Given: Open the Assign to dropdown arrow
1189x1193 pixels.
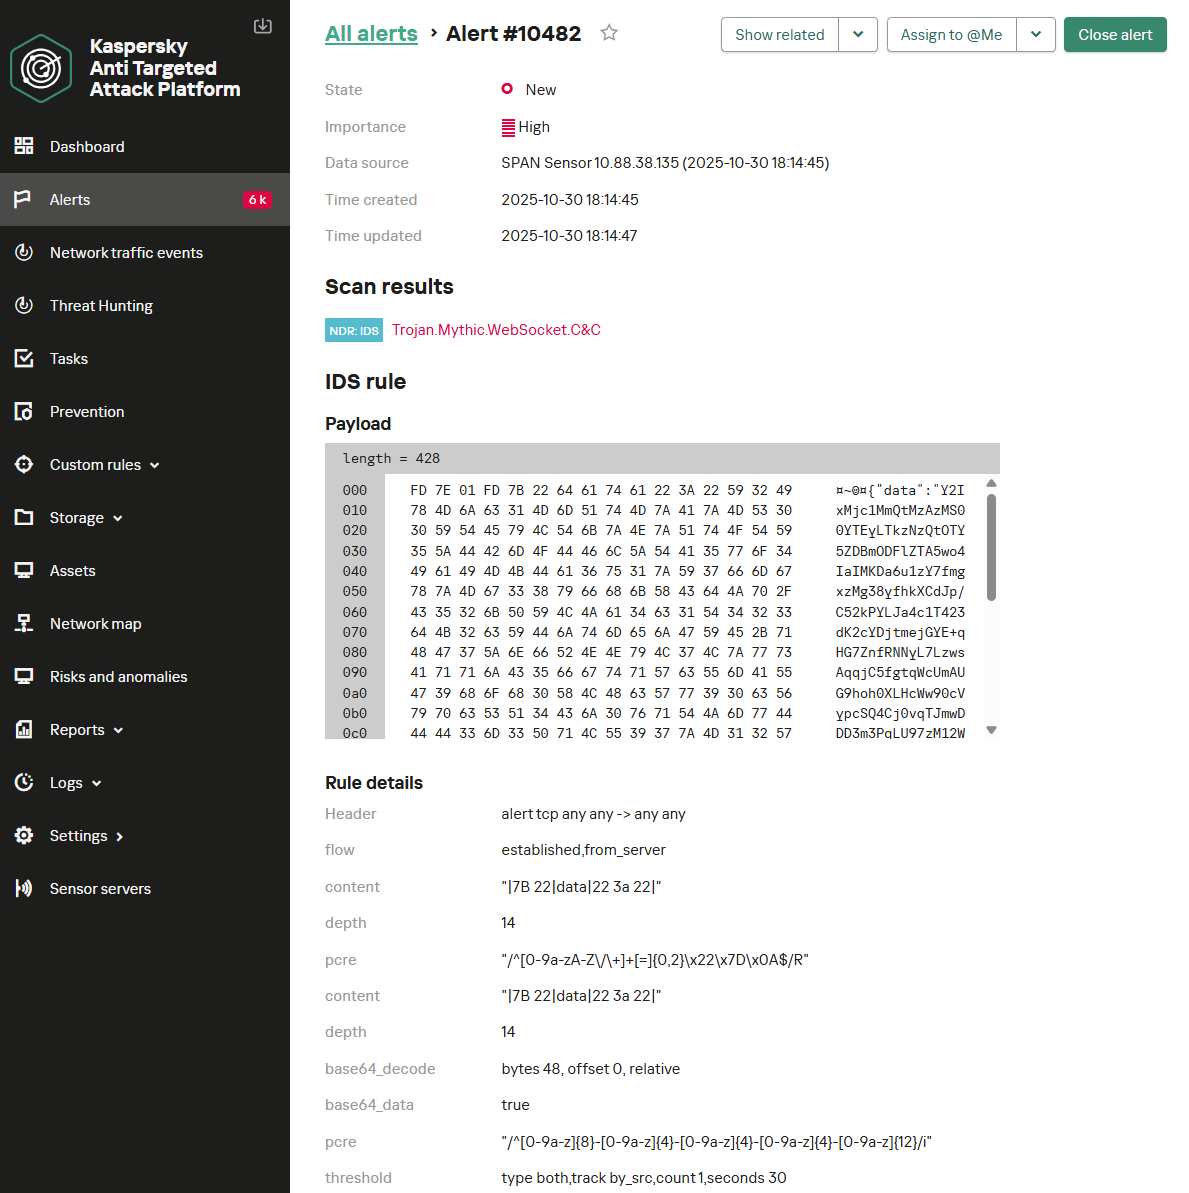Looking at the screenshot, I should click(1036, 35).
